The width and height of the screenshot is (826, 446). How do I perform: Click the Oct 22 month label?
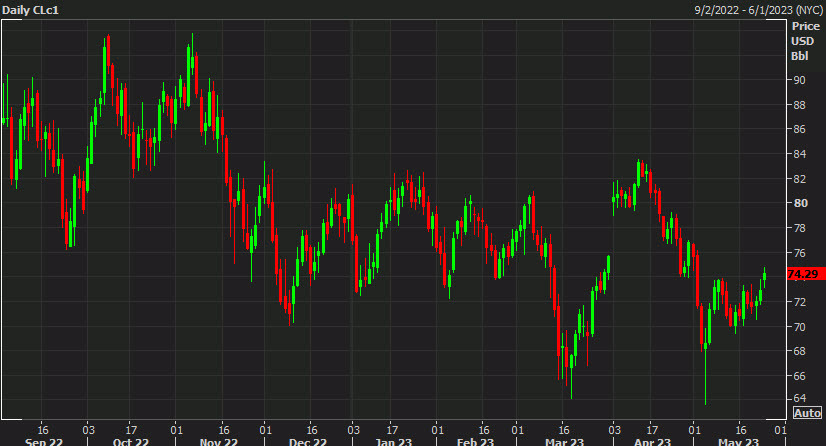click(x=131, y=441)
